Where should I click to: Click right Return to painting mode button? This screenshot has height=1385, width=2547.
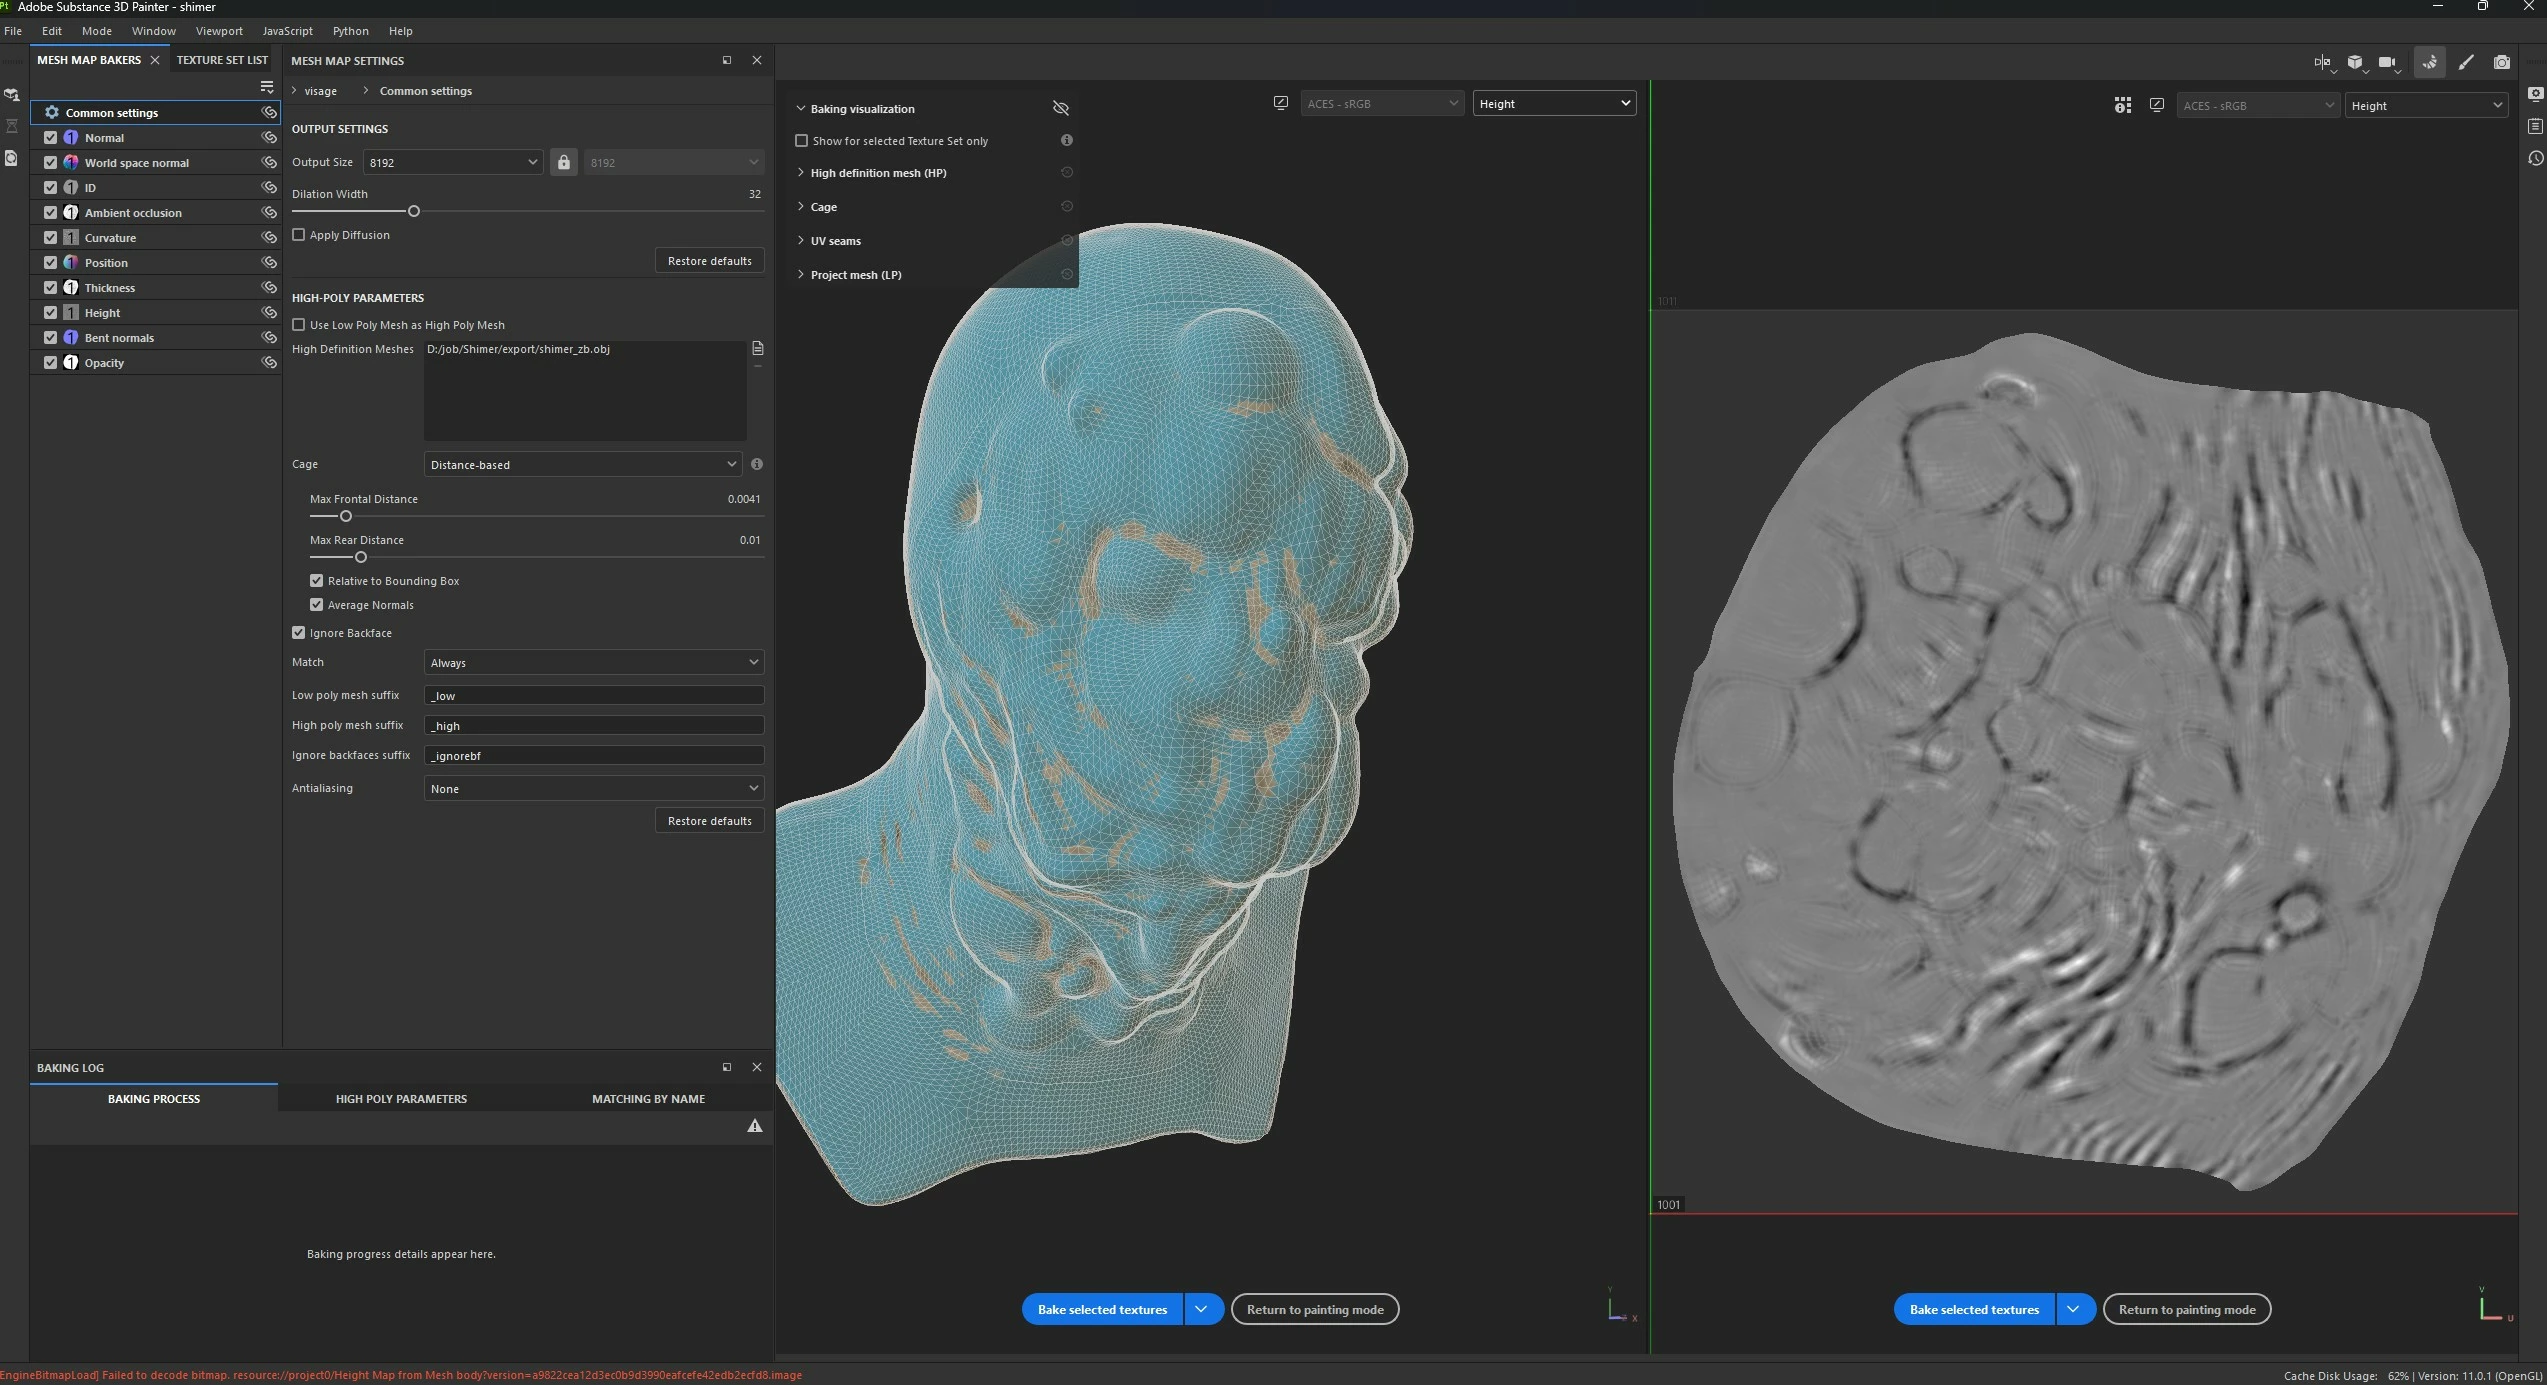click(x=2186, y=1309)
